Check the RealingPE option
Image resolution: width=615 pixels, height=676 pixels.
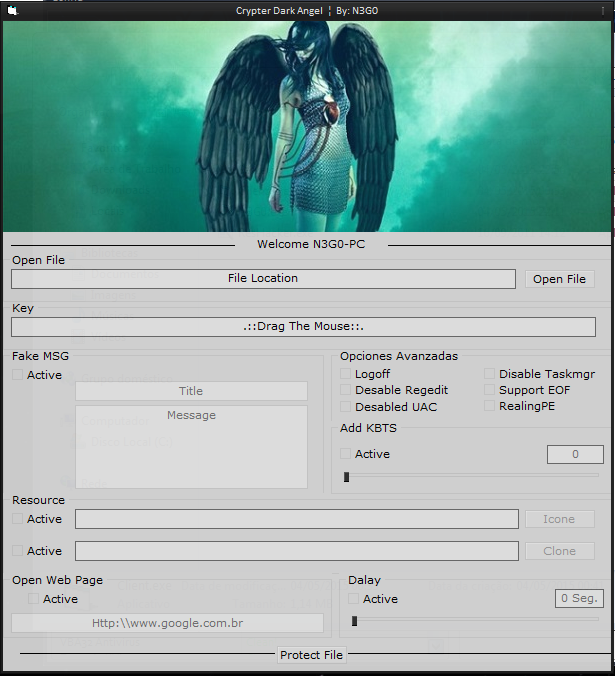click(489, 406)
